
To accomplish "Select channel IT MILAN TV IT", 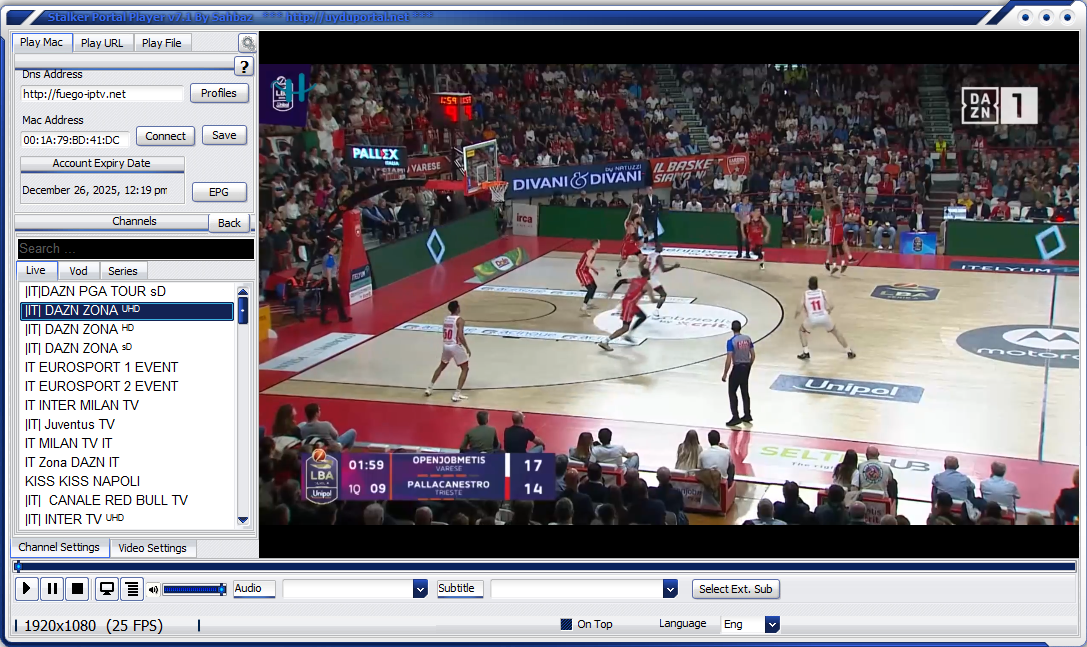I will click(128, 443).
